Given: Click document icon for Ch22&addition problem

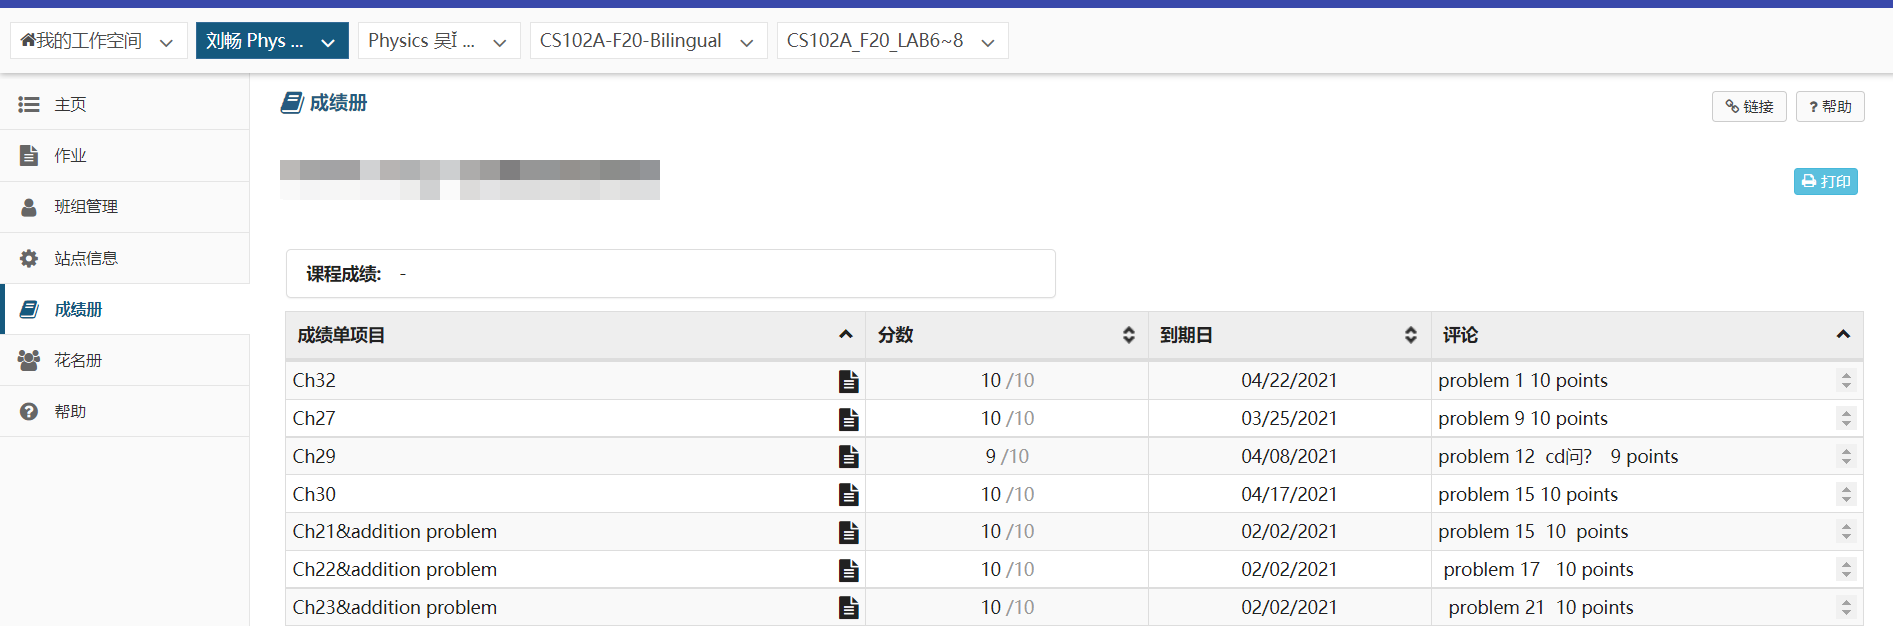Looking at the screenshot, I should click(848, 570).
